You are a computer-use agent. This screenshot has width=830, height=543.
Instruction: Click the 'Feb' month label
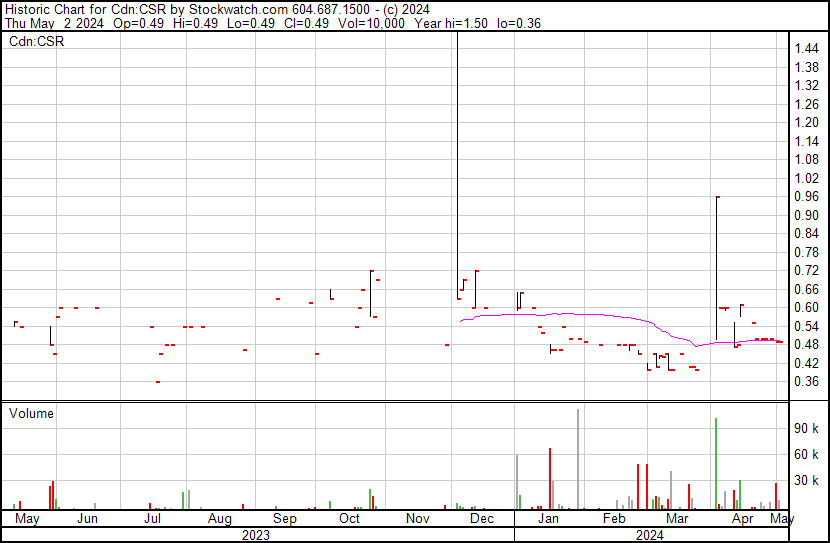pyautogui.click(x=614, y=519)
